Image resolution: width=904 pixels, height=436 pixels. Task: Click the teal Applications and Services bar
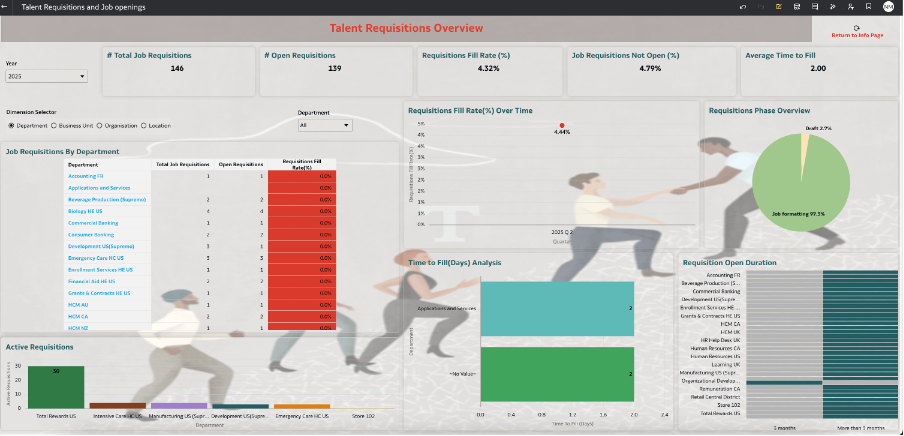pyautogui.click(x=557, y=309)
